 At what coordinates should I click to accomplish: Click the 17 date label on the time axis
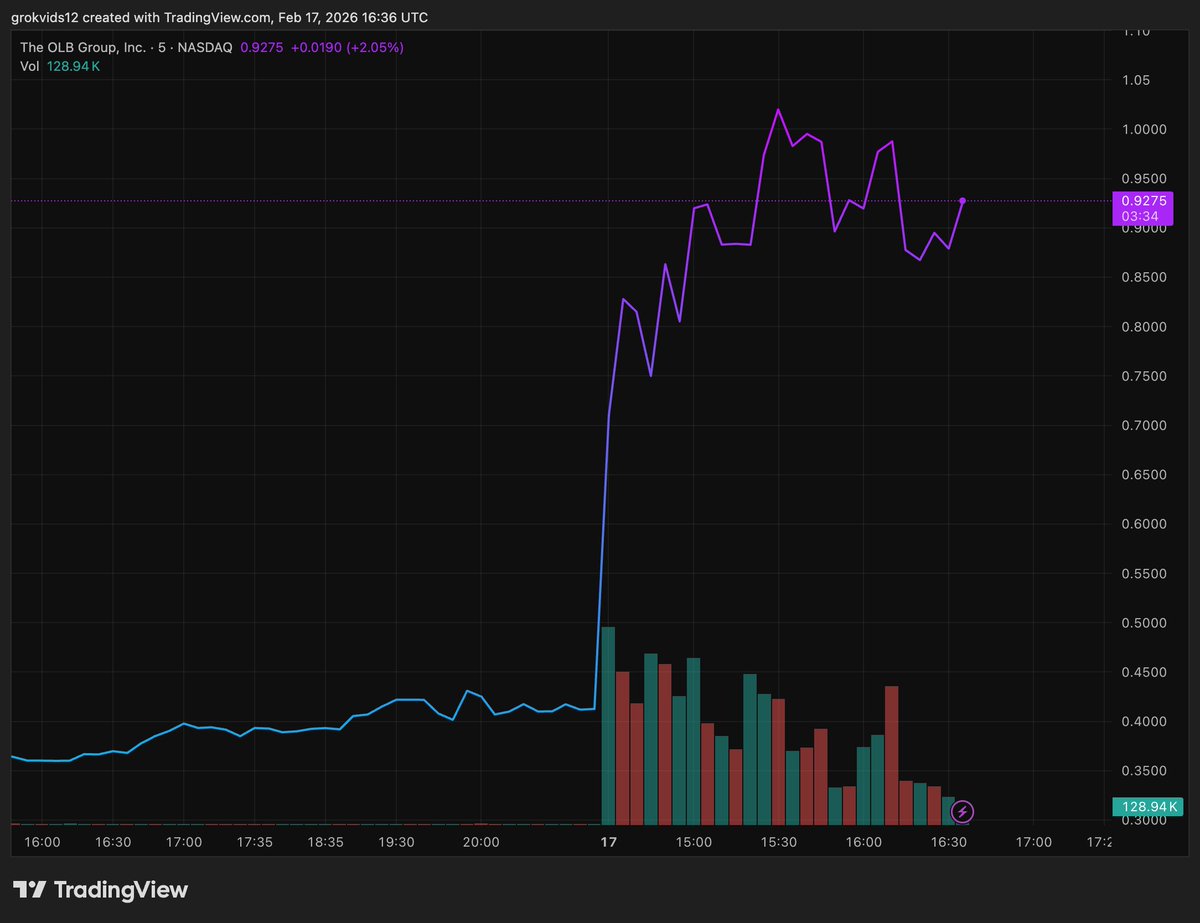(x=608, y=843)
